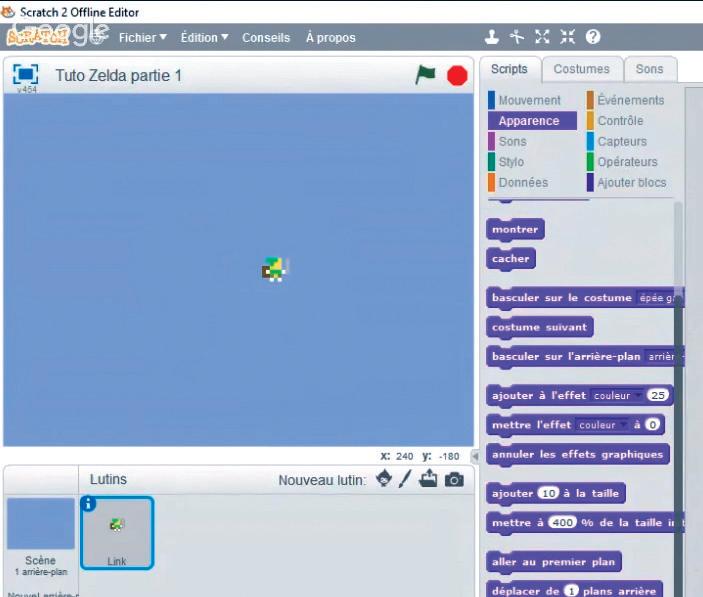Open the Édition menu
703x597 pixels.
[x=204, y=38]
